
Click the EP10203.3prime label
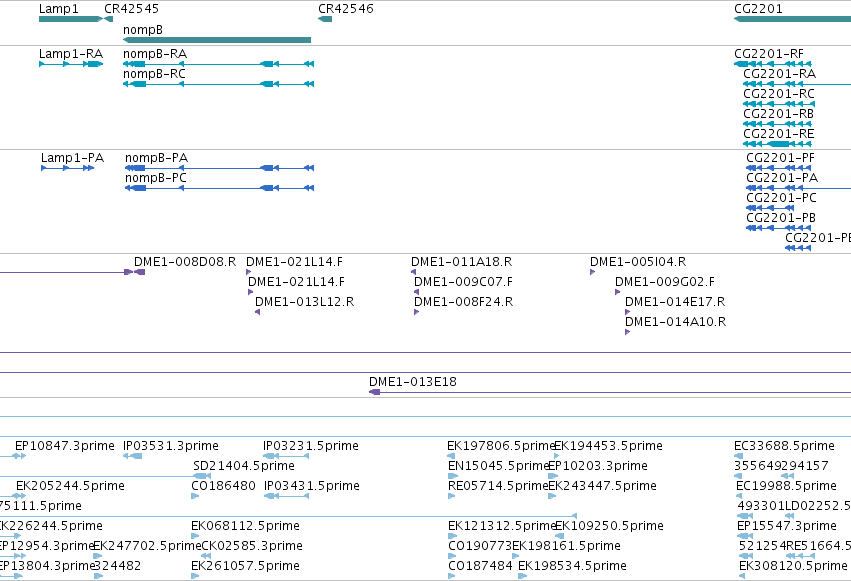(598, 466)
